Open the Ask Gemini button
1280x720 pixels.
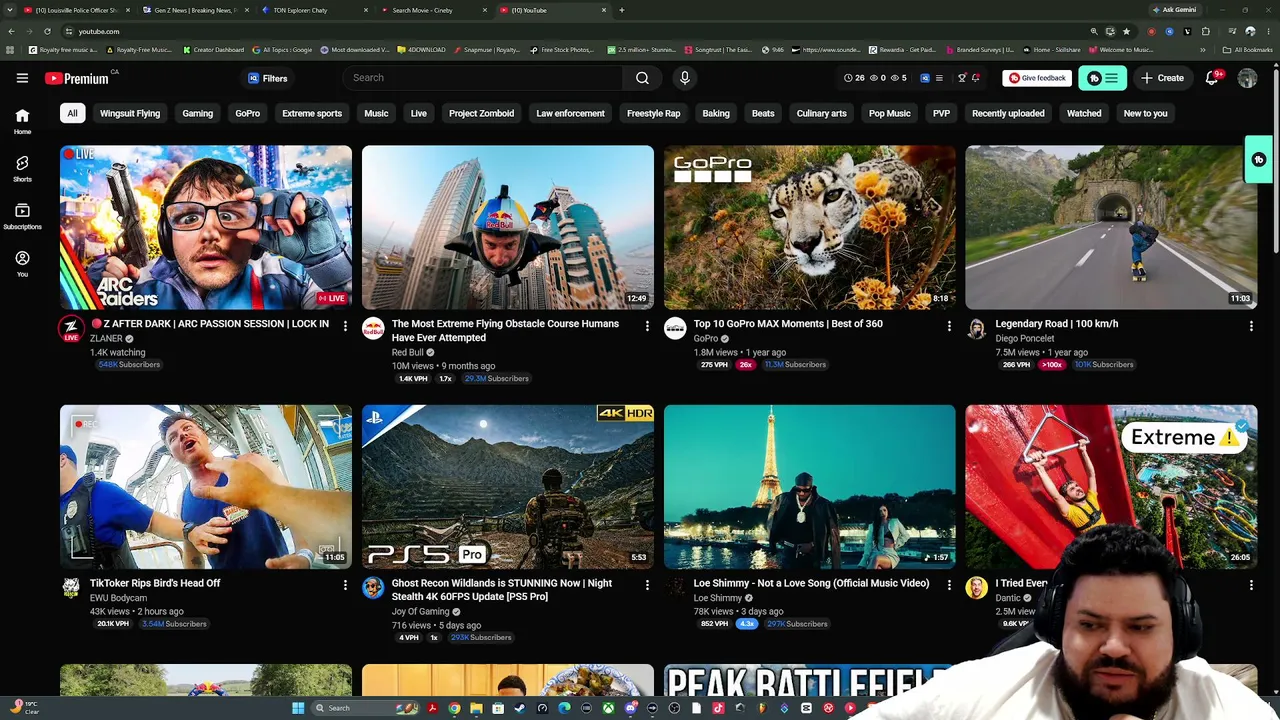(1174, 10)
